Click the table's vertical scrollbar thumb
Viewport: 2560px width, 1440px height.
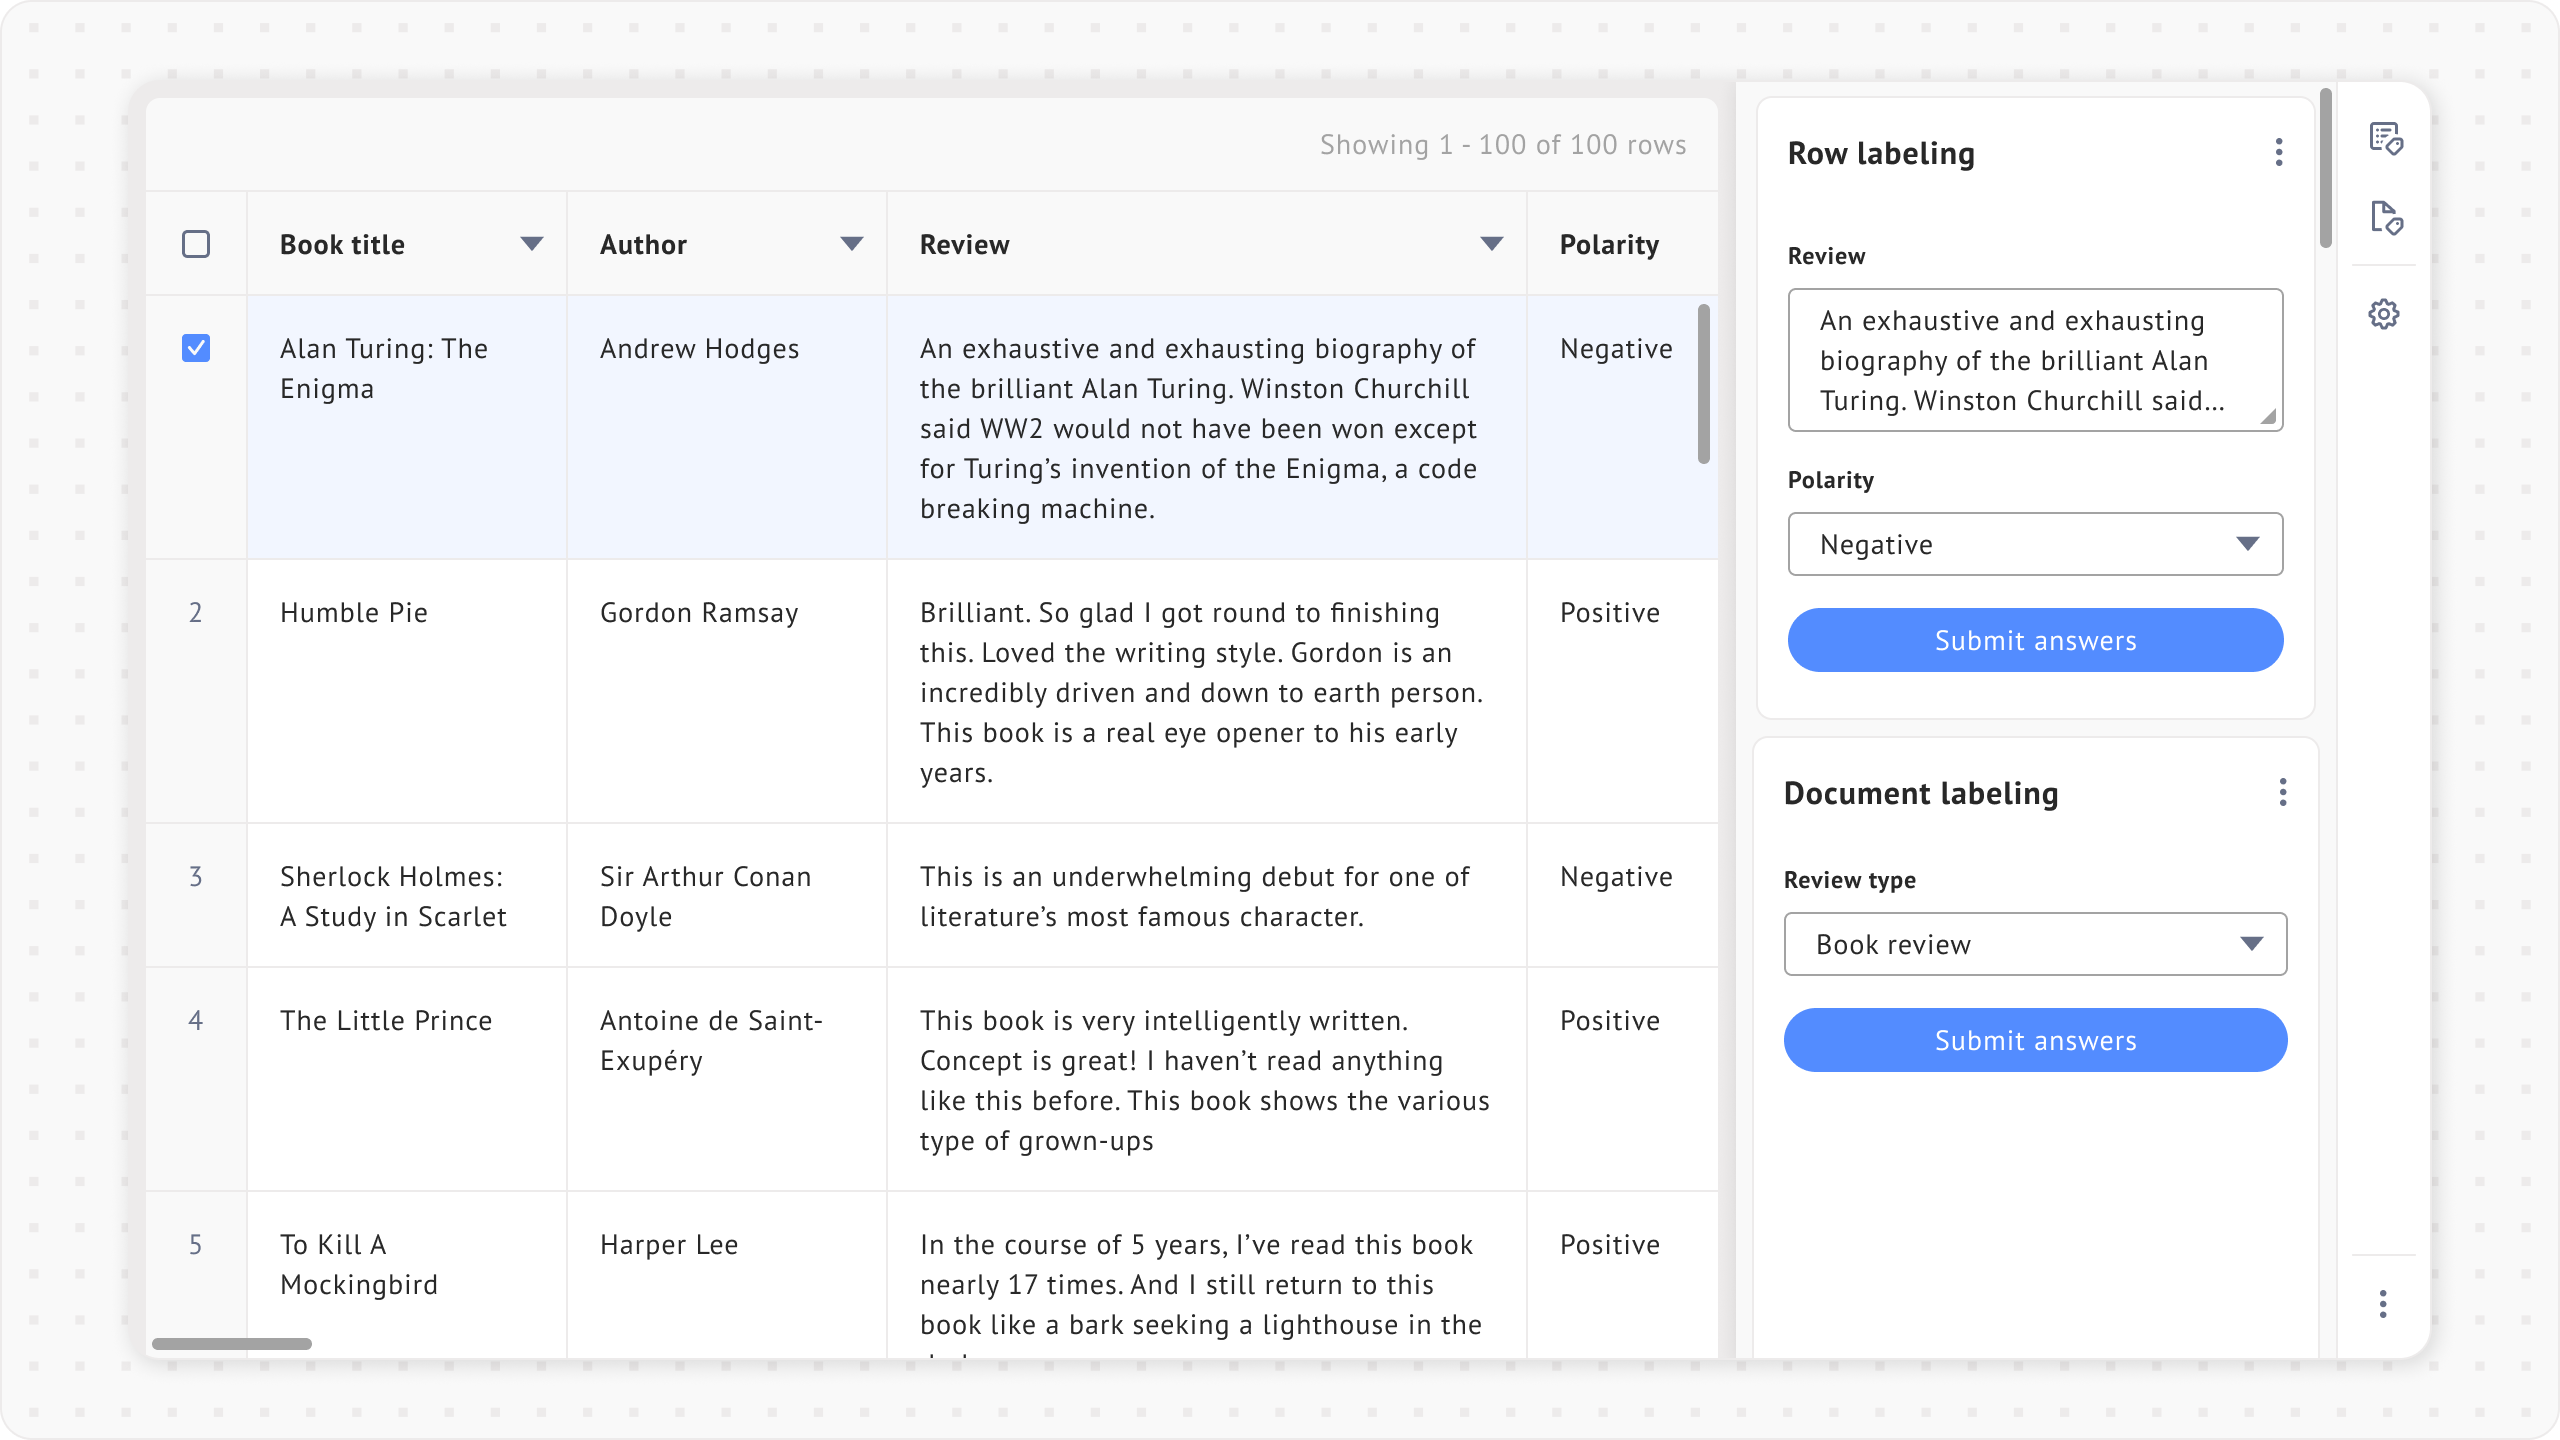[1703, 384]
